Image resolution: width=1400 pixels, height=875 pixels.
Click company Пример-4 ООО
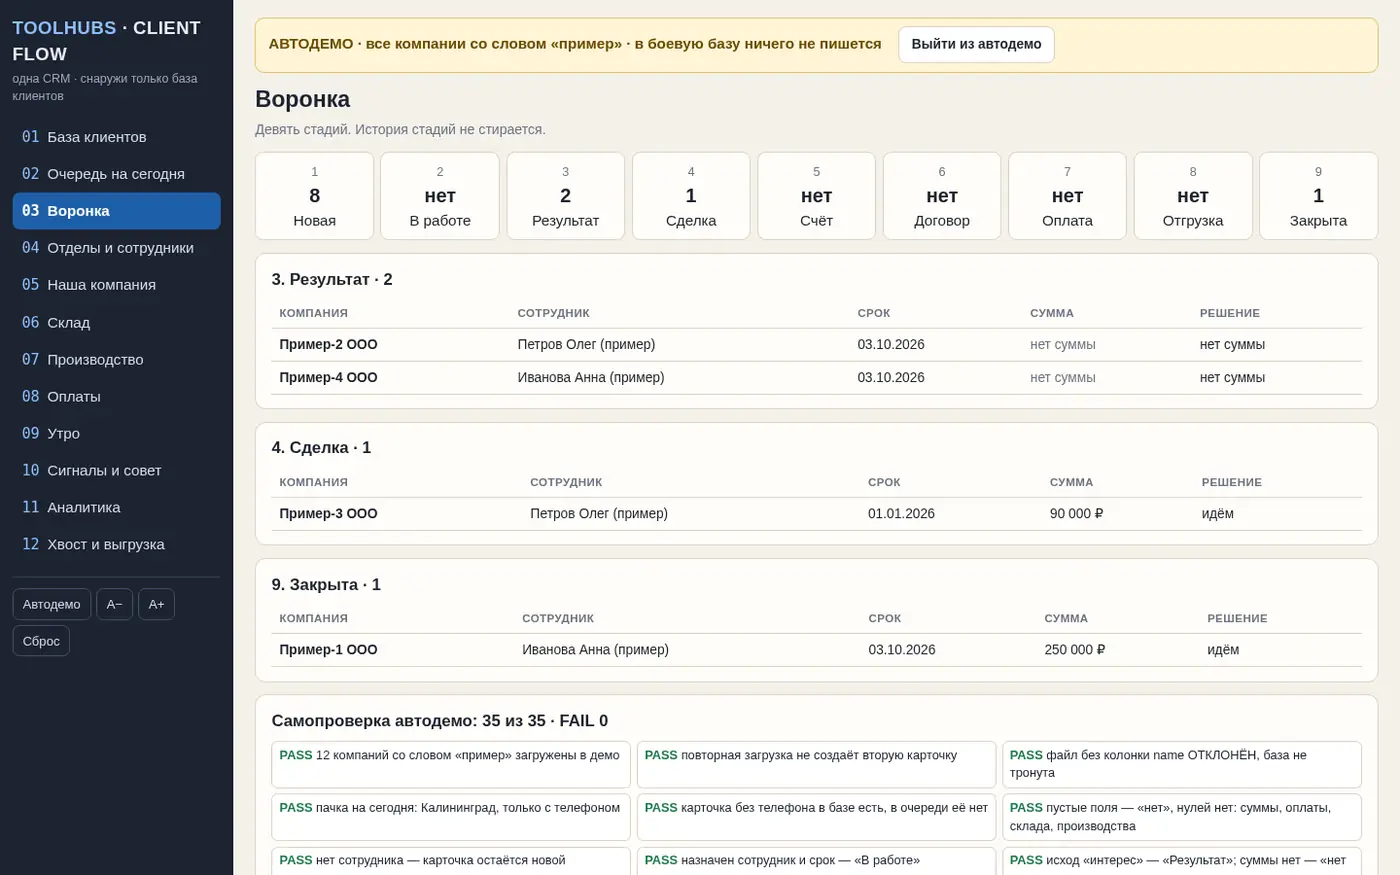(x=328, y=377)
